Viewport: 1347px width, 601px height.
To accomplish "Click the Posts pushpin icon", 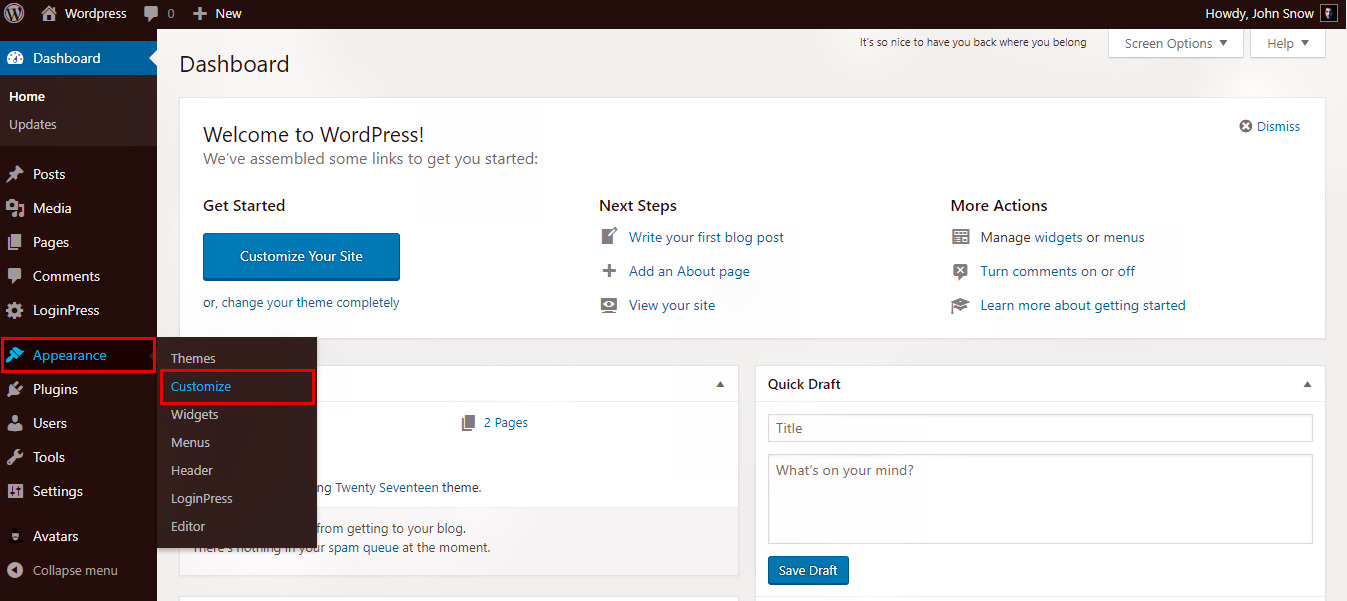I will [x=15, y=174].
